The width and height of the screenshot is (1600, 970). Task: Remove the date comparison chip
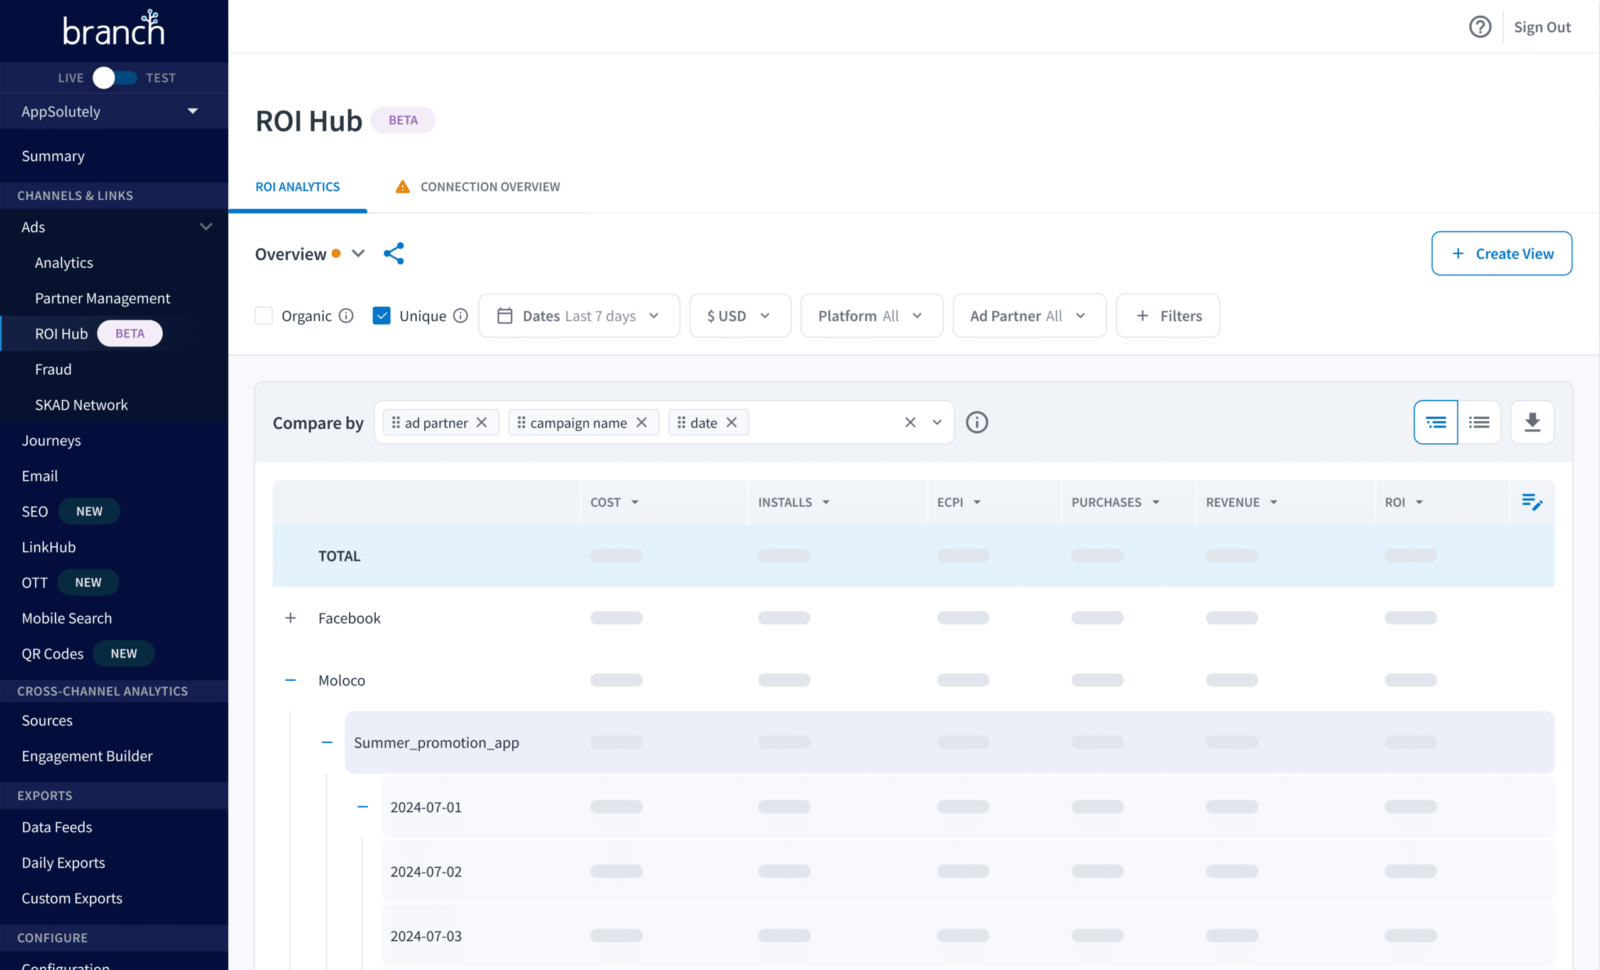tap(732, 422)
